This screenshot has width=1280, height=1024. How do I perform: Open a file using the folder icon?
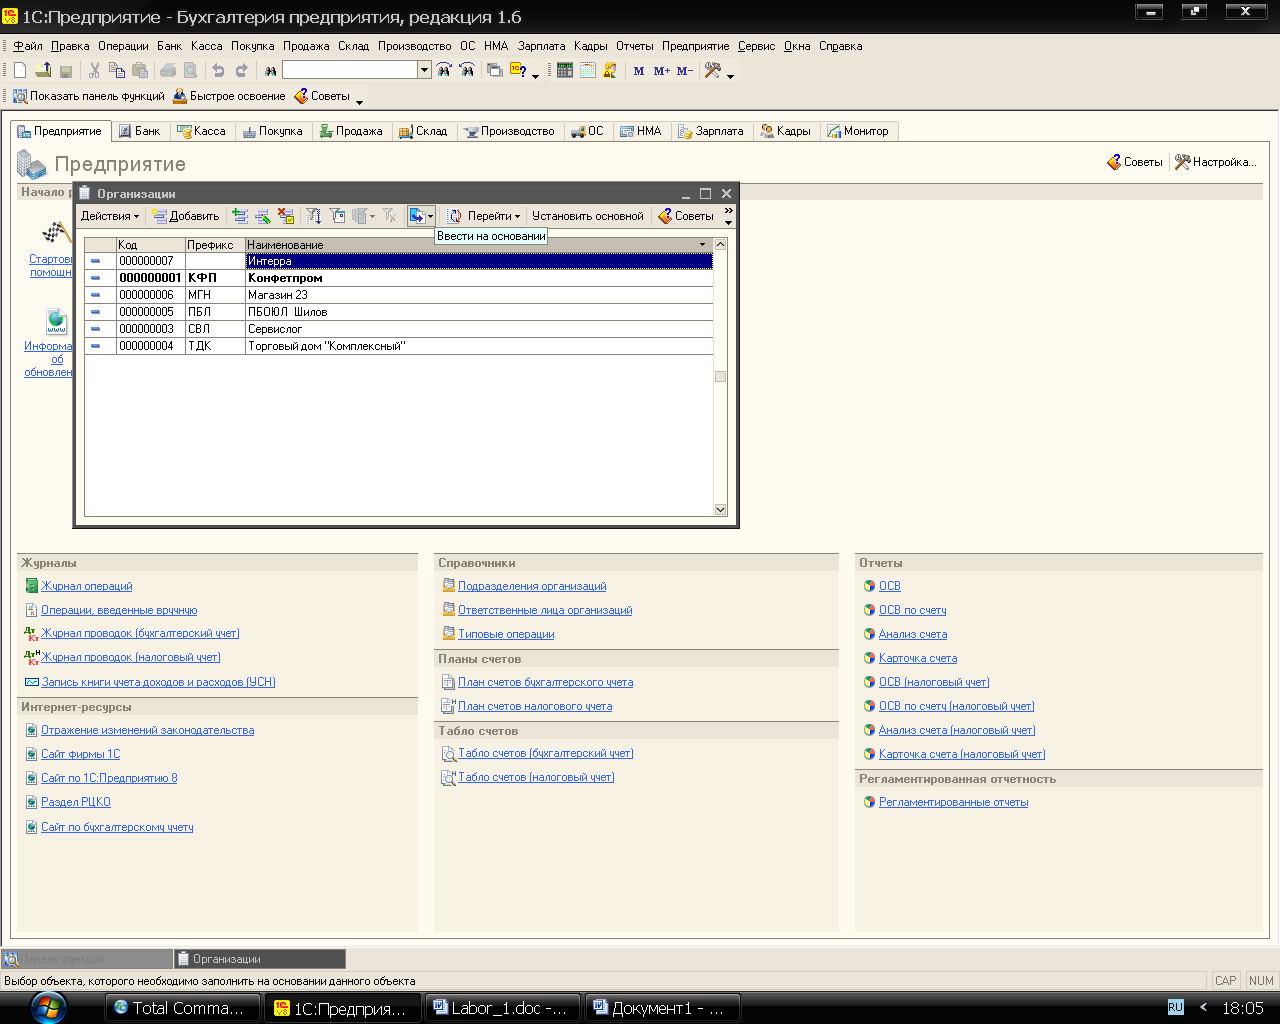pos(43,70)
